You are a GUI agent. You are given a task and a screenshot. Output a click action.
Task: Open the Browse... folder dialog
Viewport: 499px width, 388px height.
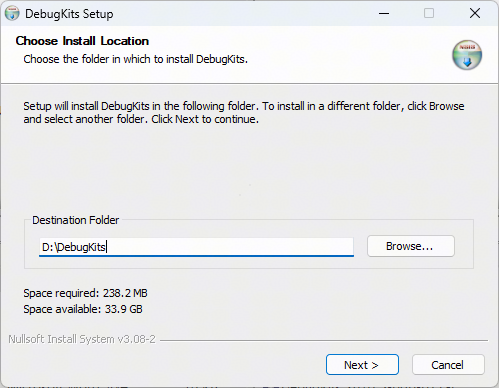click(410, 246)
